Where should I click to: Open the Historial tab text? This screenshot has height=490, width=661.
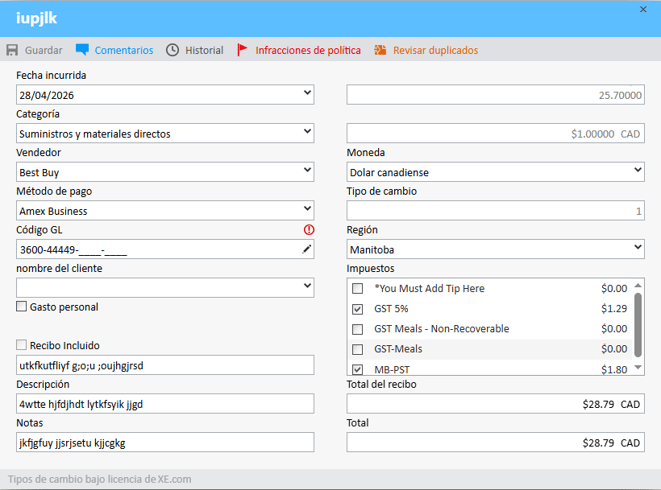[204, 50]
